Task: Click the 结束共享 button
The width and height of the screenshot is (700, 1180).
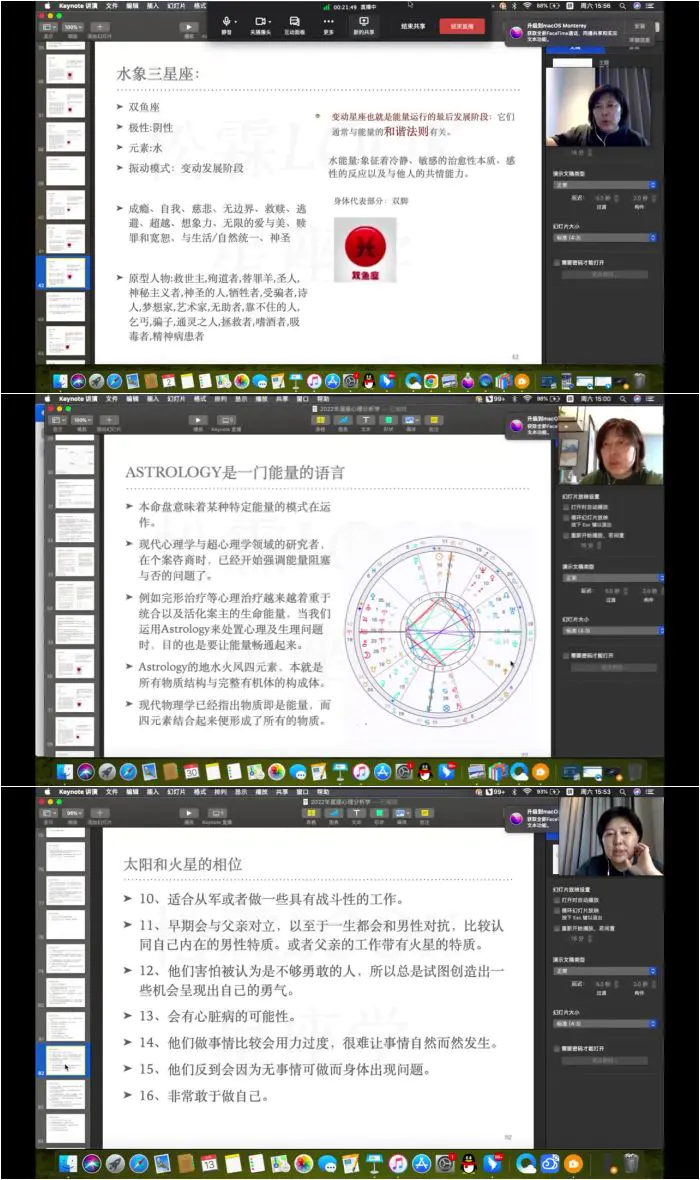Action: click(x=411, y=27)
